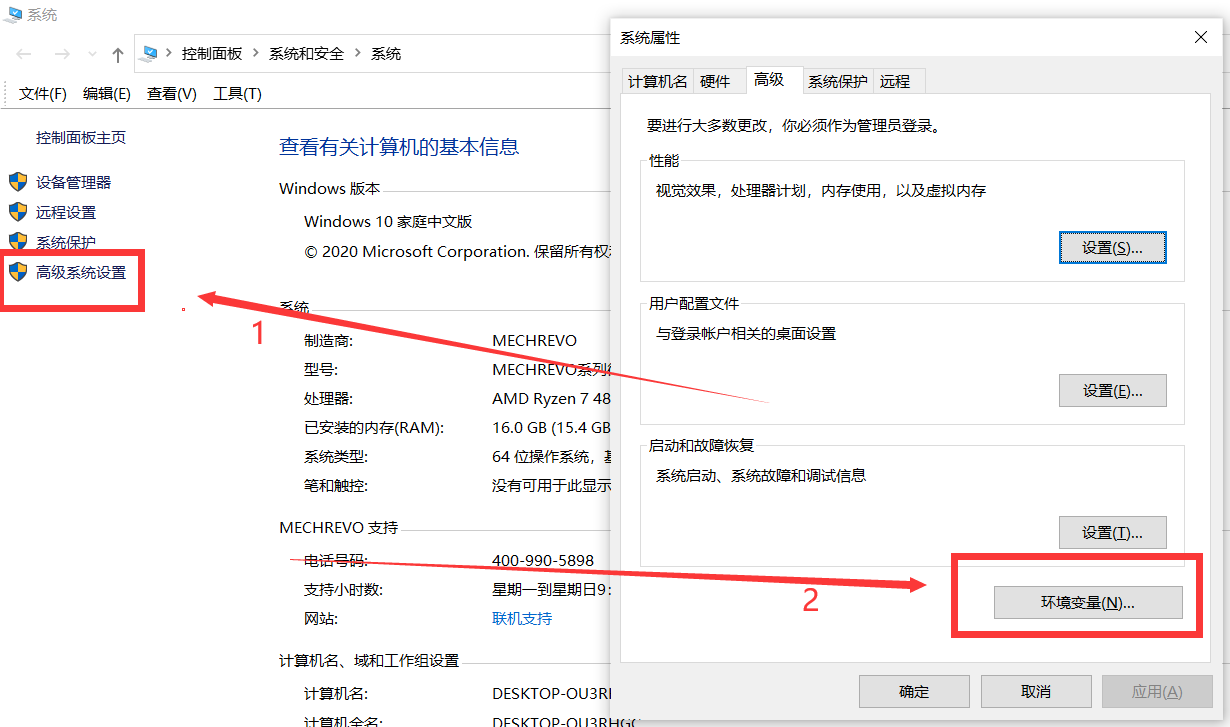Switch to the 计算机名 tab
This screenshot has height=727, width=1230.
[x=658, y=82]
